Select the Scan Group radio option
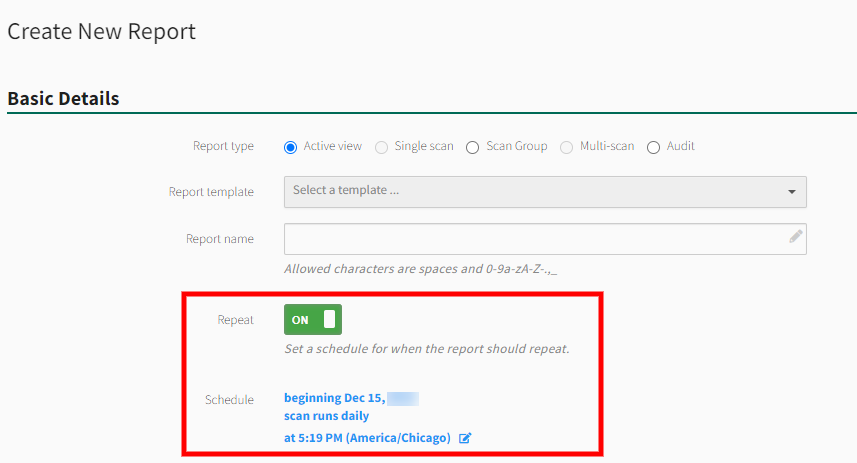 click(x=473, y=147)
